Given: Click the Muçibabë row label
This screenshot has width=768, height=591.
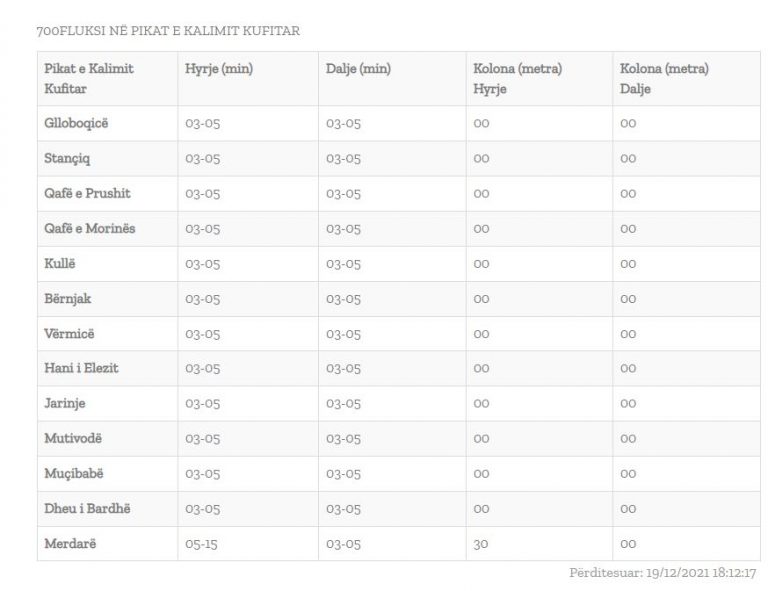Looking at the screenshot, I should click(x=74, y=473).
